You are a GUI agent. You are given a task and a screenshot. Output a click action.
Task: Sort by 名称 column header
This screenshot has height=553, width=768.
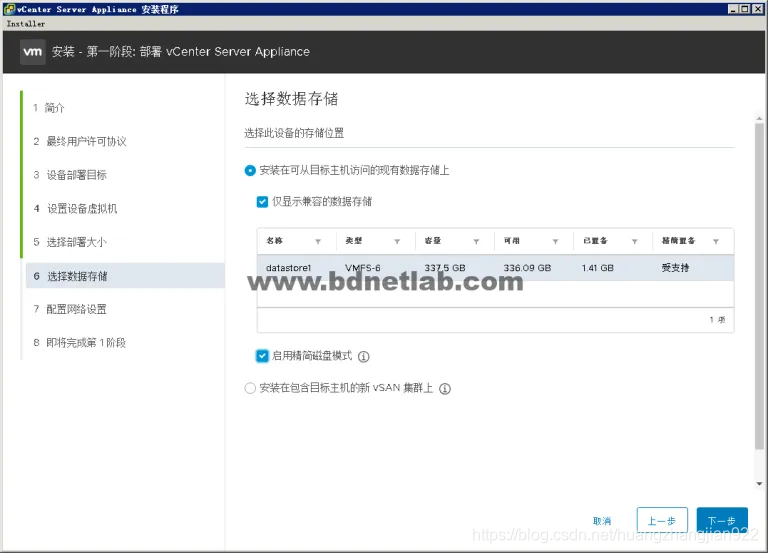pos(275,241)
